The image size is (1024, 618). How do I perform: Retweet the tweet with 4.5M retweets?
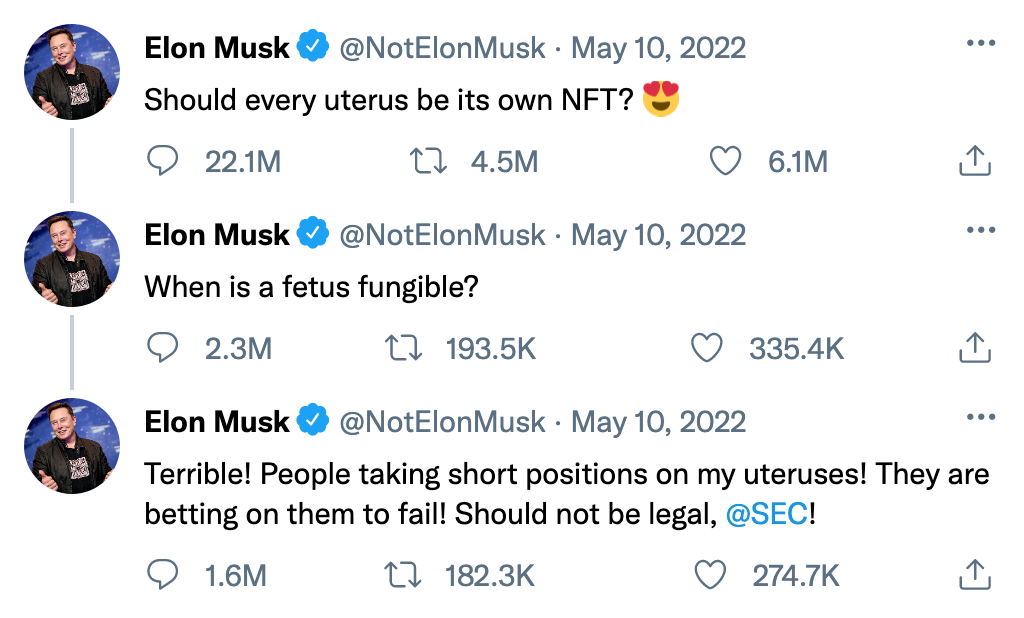tap(428, 161)
